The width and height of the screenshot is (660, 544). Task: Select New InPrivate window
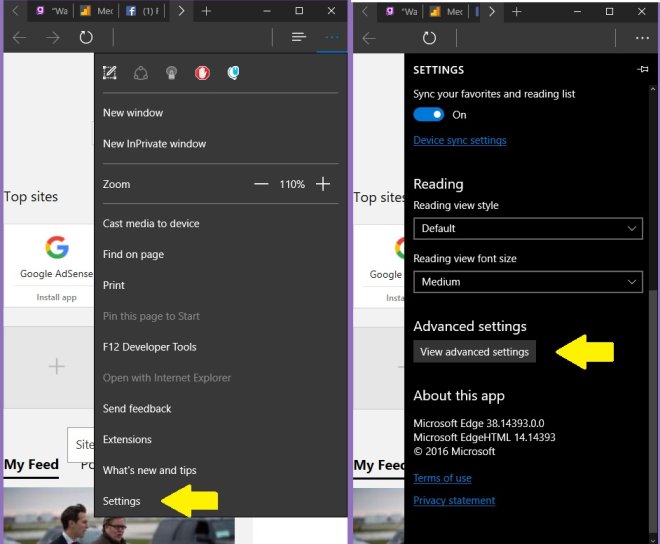(154, 144)
